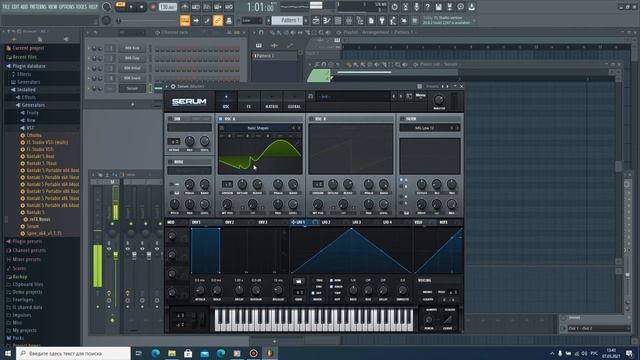Screen dimensions: 640x360
Task: Click the record button in transport
Action: click(153, 7)
